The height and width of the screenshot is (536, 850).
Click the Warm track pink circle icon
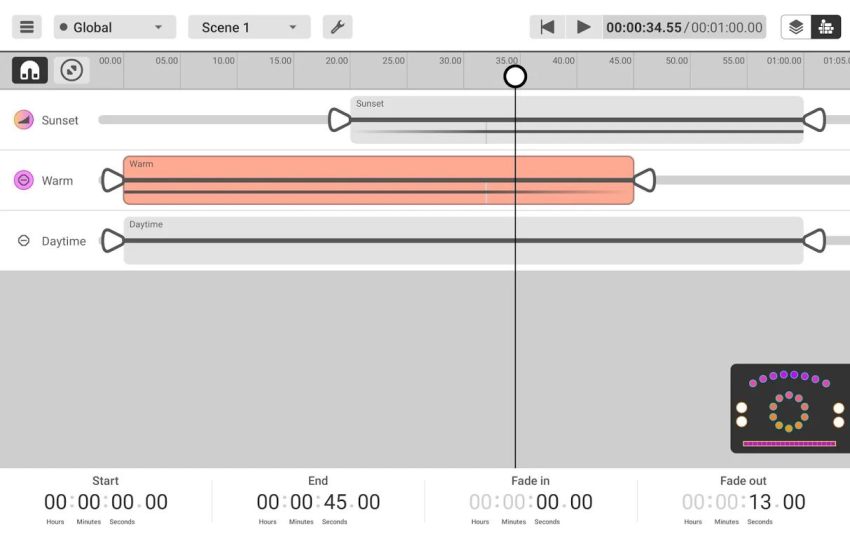pyautogui.click(x=24, y=180)
